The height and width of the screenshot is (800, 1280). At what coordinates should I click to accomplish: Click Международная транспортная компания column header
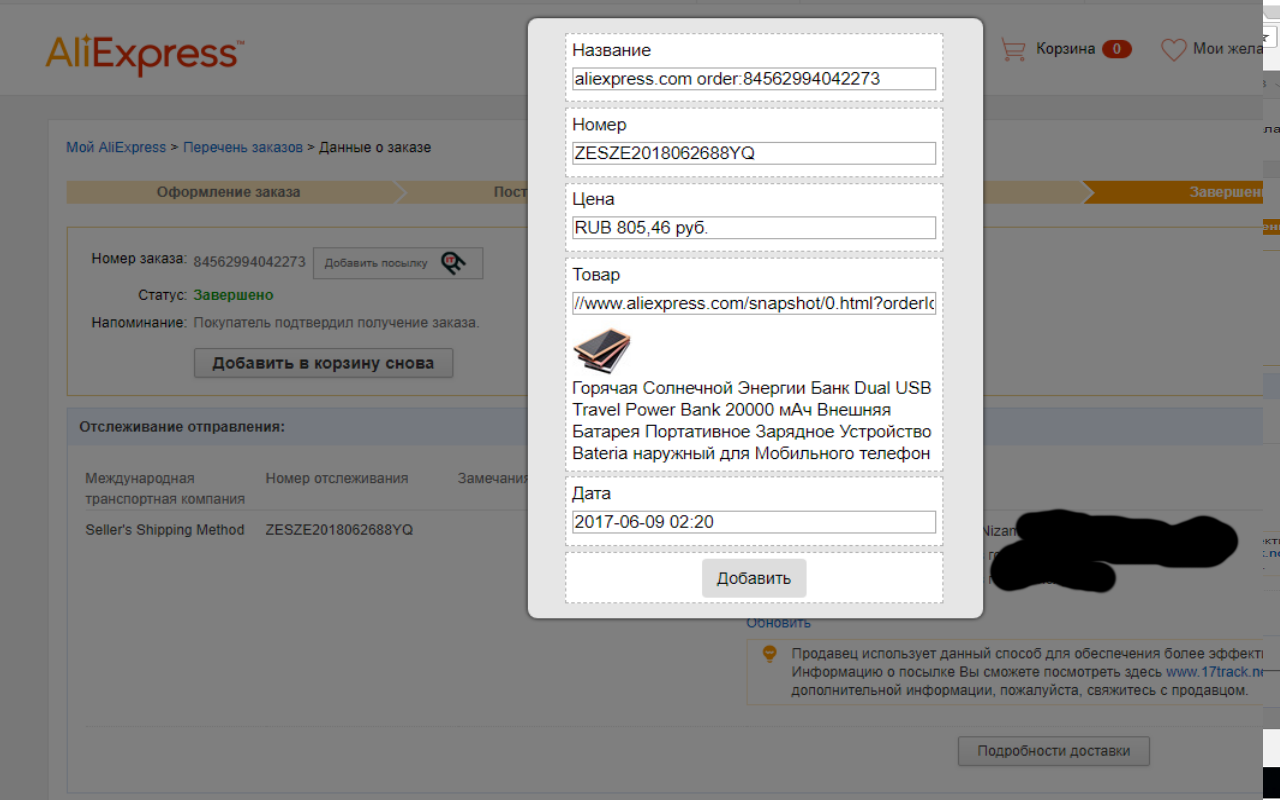tap(165, 488)
